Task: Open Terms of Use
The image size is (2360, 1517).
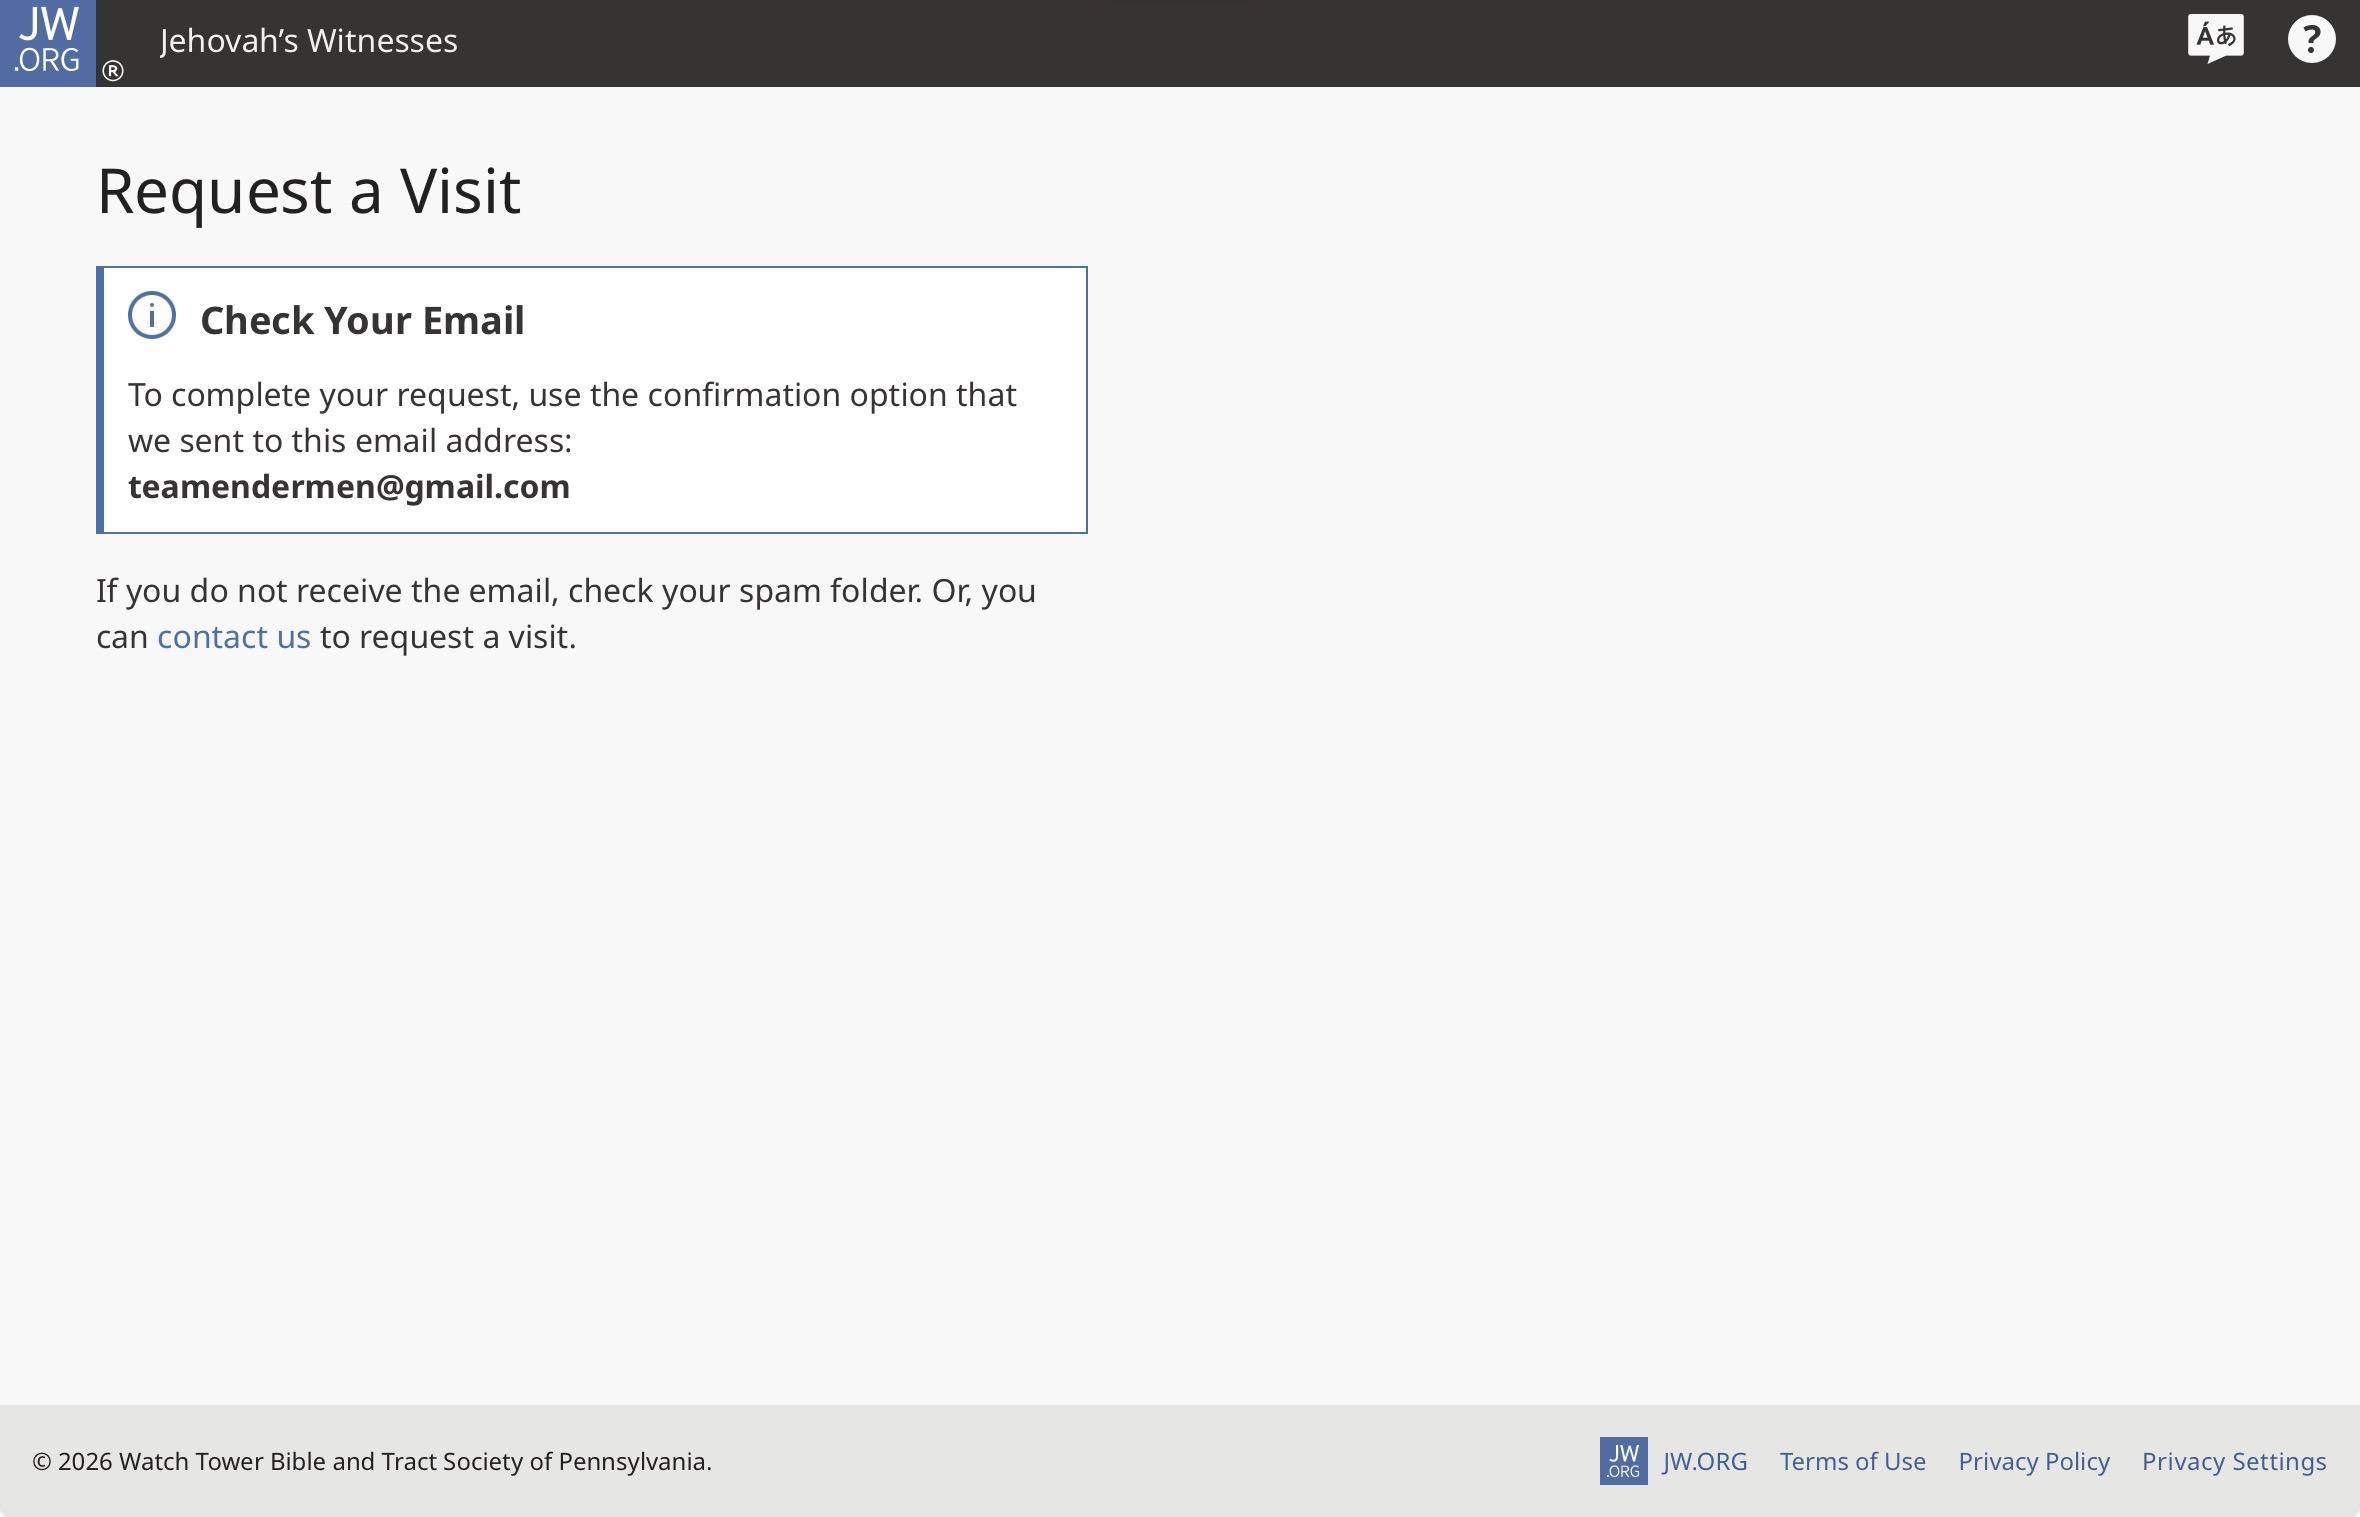Action: [x=1852, y=1461]
